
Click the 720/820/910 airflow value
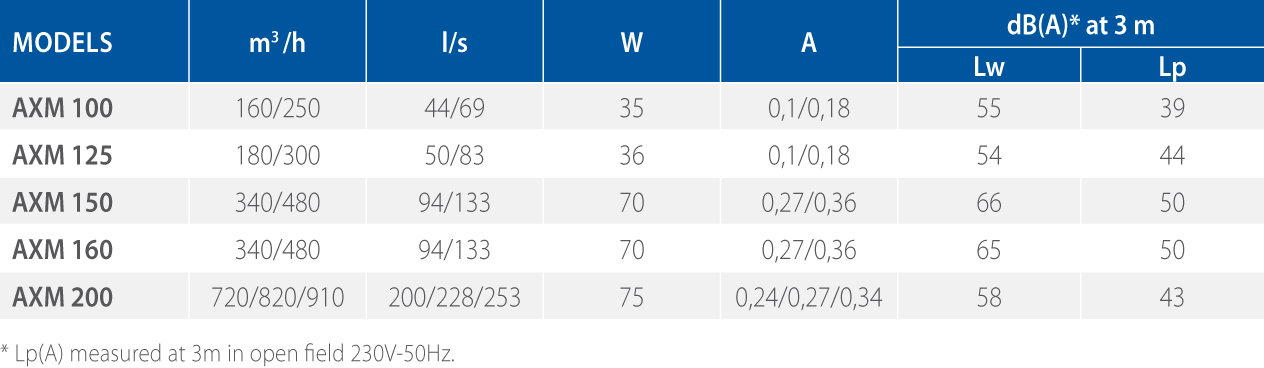pyautogui.click(x=278, y=297)
